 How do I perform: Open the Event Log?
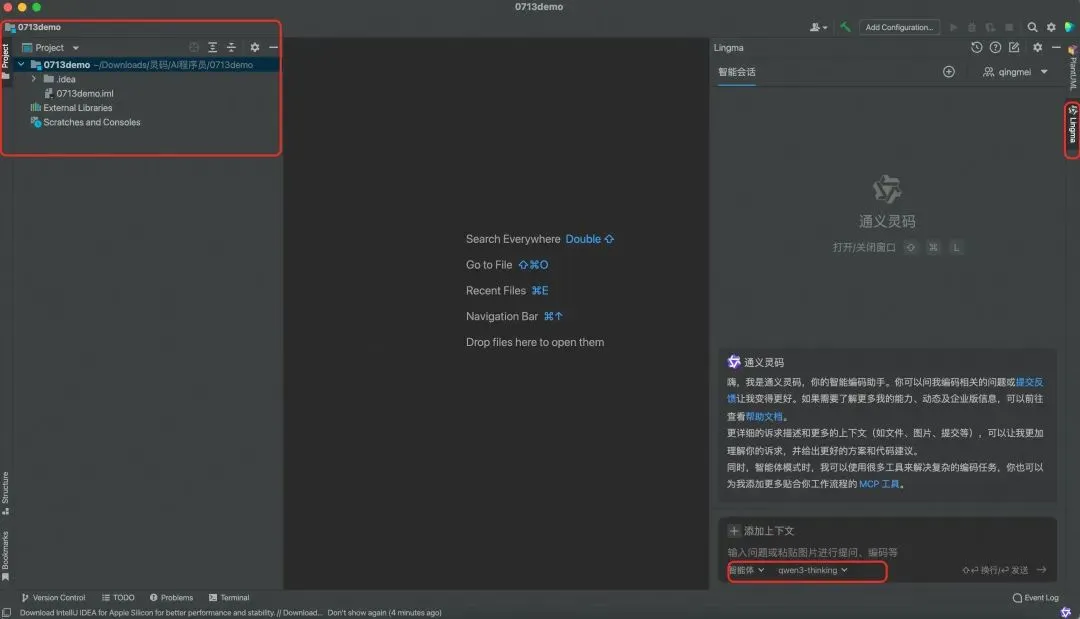coord(1035,598)
